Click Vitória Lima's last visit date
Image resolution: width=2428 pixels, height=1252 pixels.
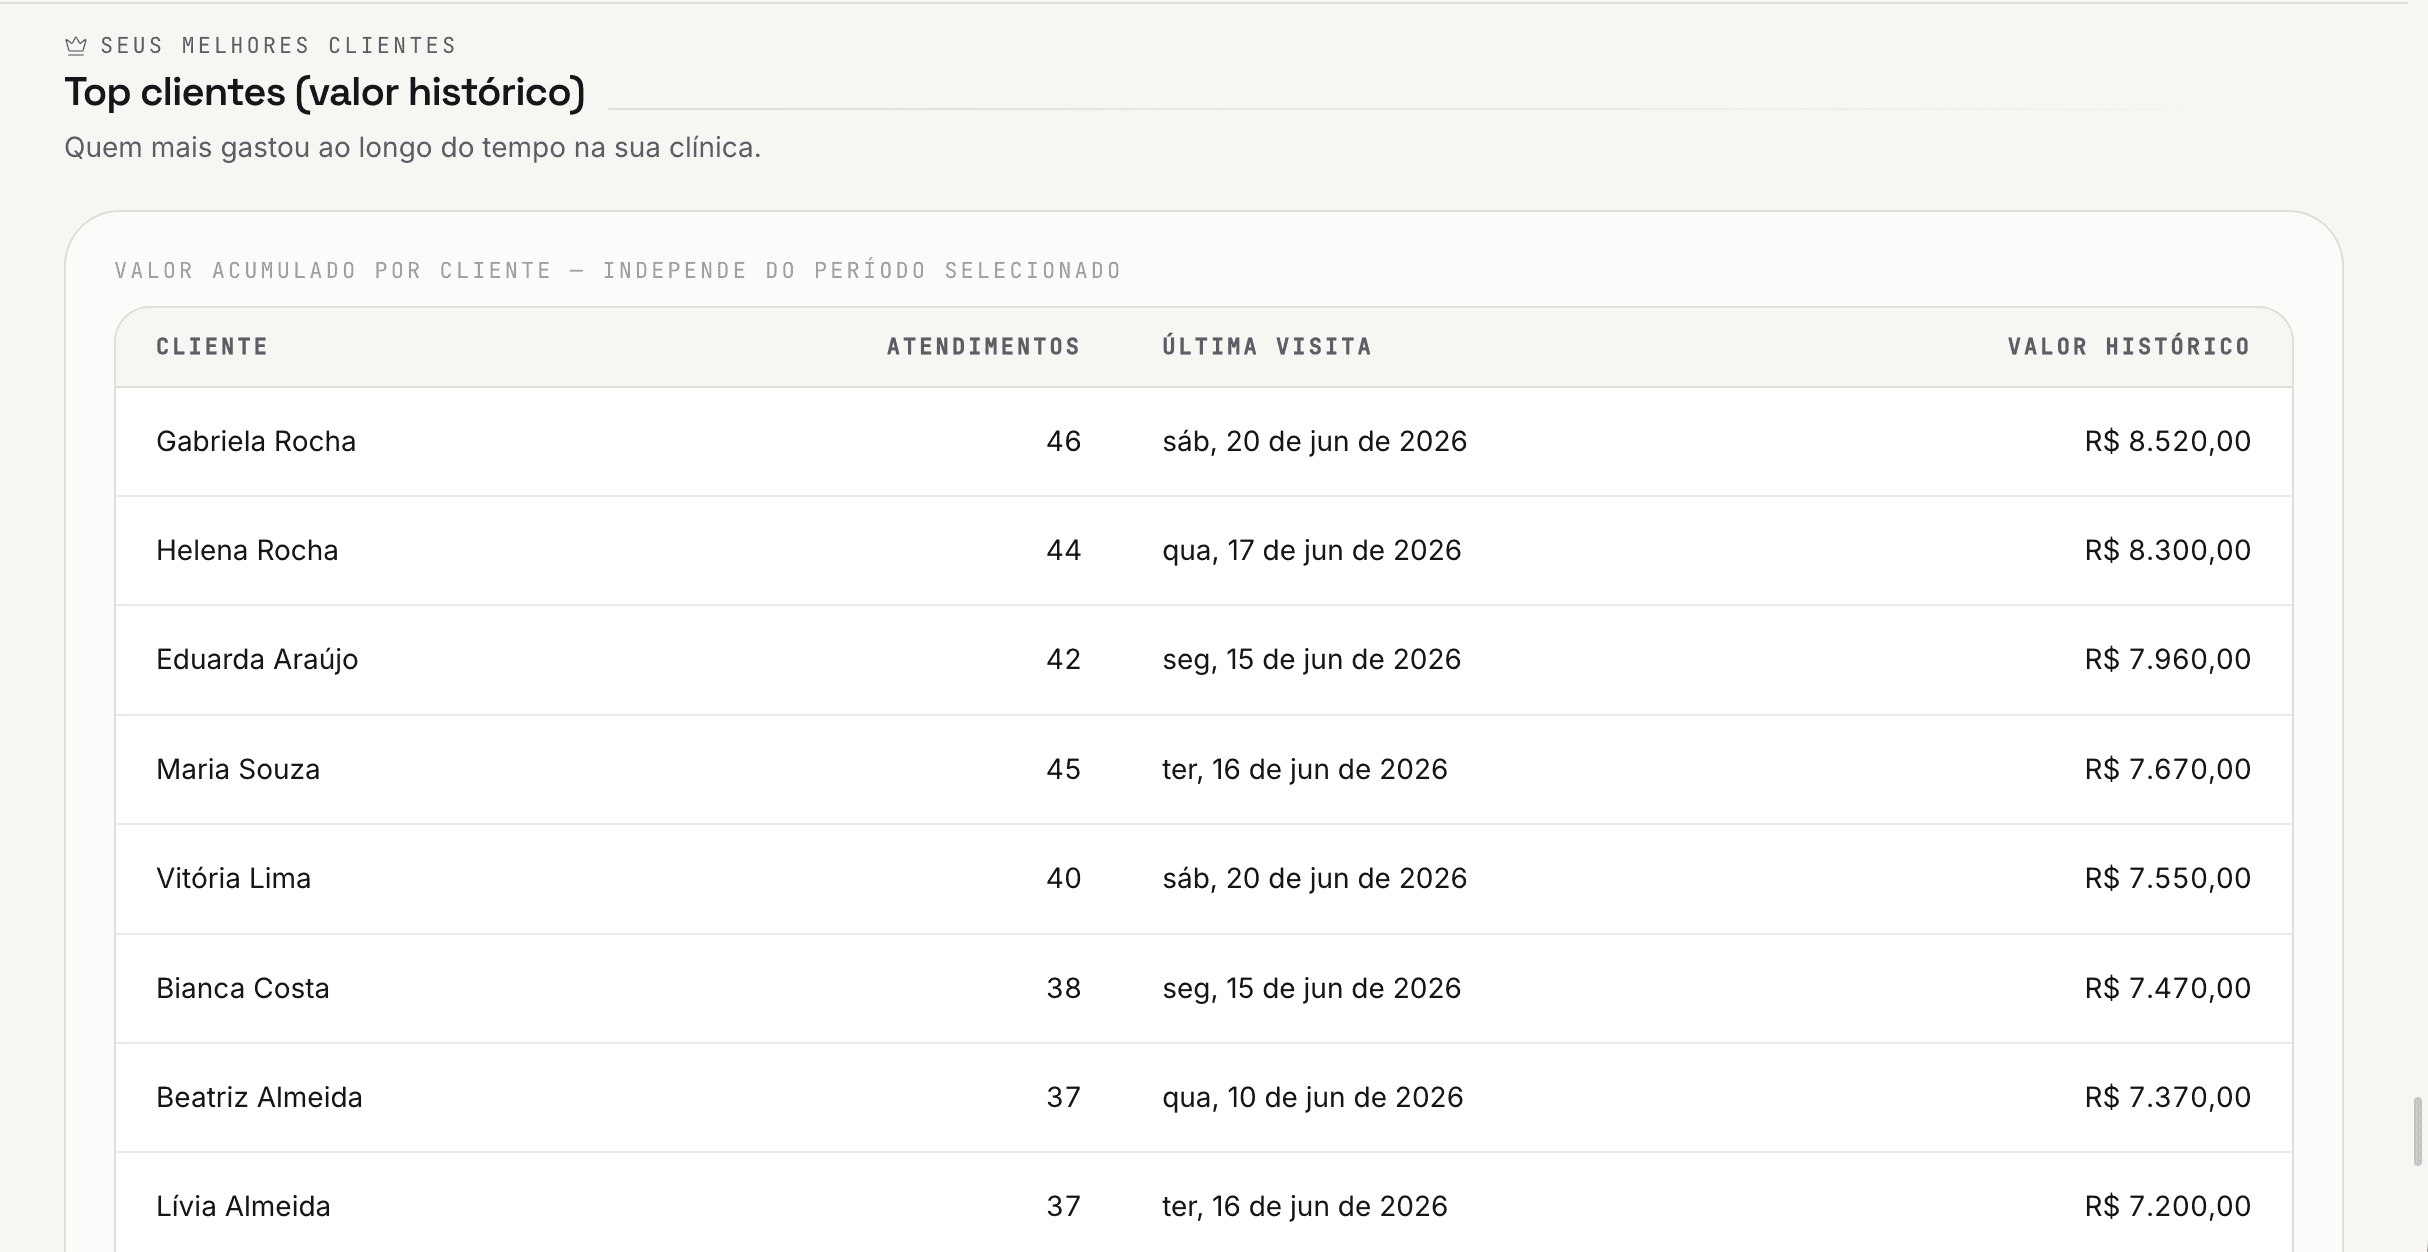pos(1314,878)
